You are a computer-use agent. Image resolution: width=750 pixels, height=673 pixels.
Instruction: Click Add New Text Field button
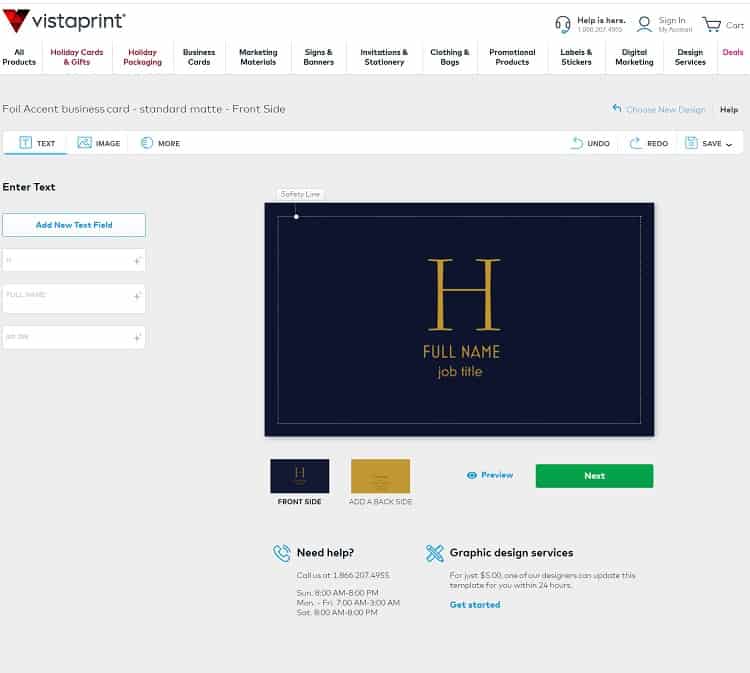pos(74,225)
